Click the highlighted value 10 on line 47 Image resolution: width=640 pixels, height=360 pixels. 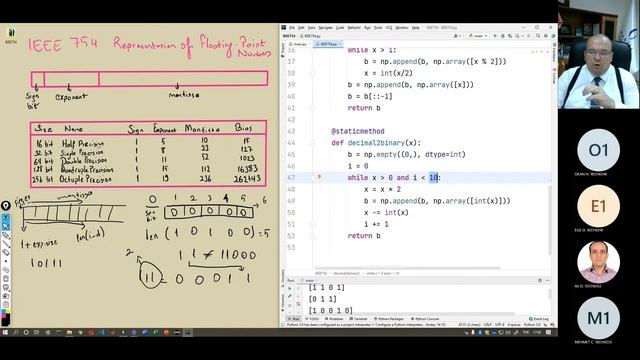point(433,178)
